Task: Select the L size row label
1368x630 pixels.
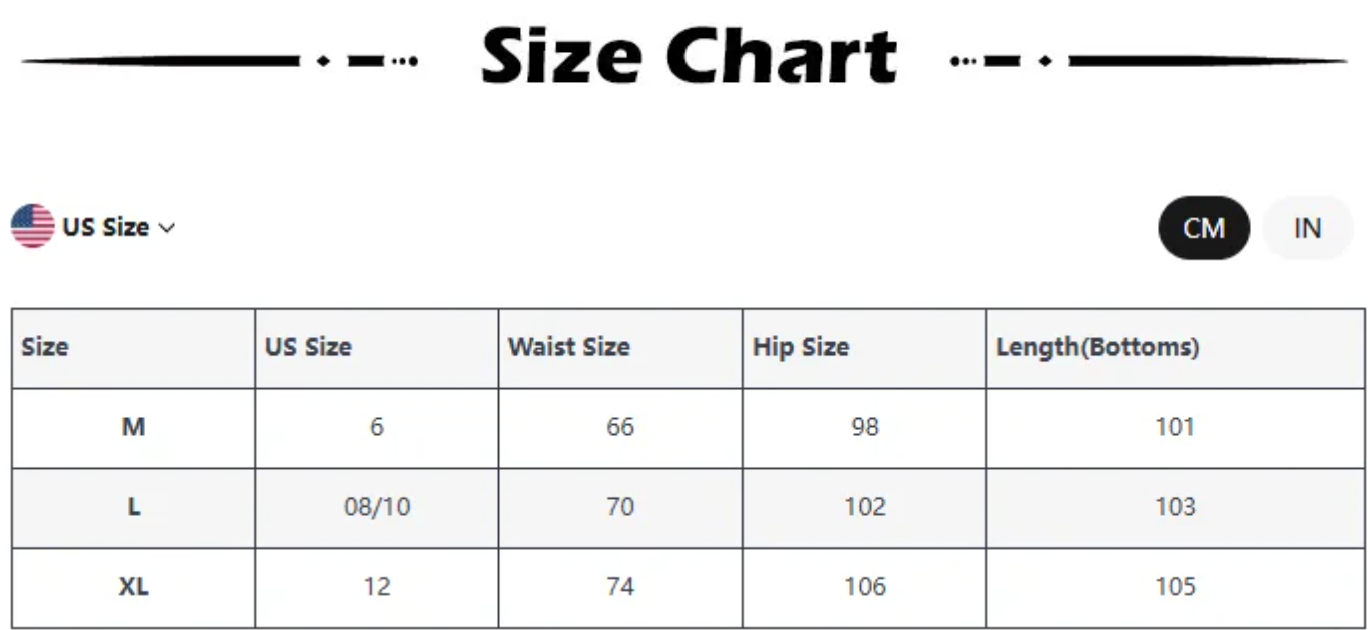Action: [x=133, y=507]
